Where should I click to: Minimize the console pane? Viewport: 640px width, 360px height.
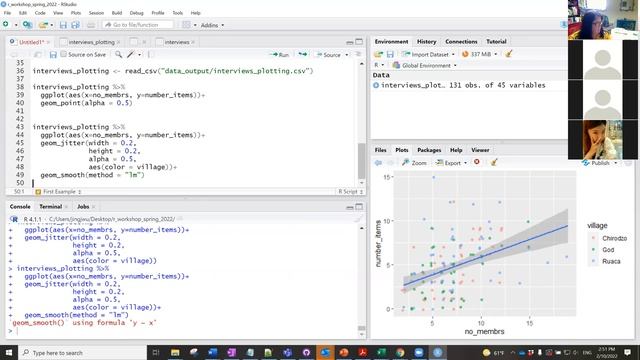[350, 207]
